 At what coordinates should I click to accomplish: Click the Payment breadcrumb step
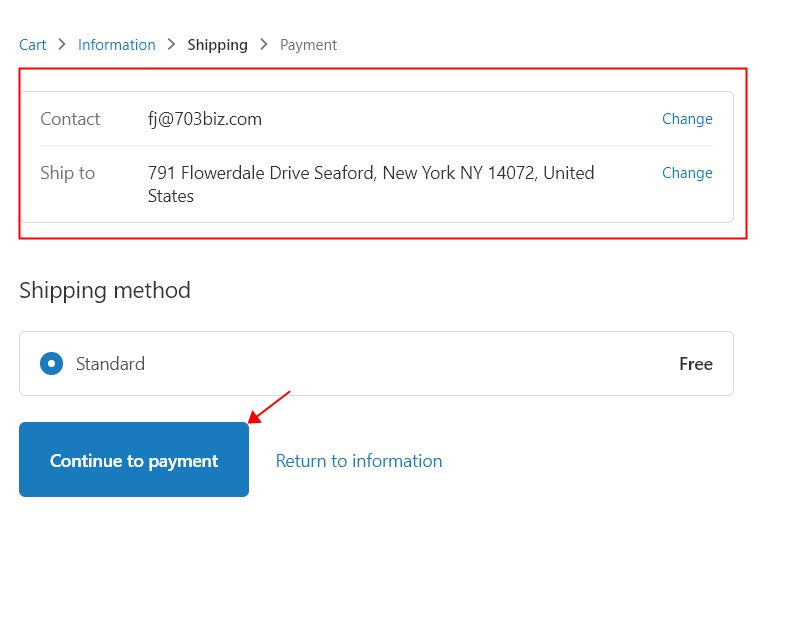click(308, 45)
